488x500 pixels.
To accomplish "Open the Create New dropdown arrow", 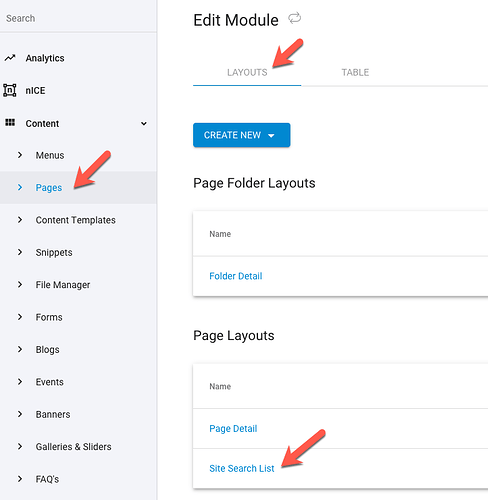I will click(271, 135).
